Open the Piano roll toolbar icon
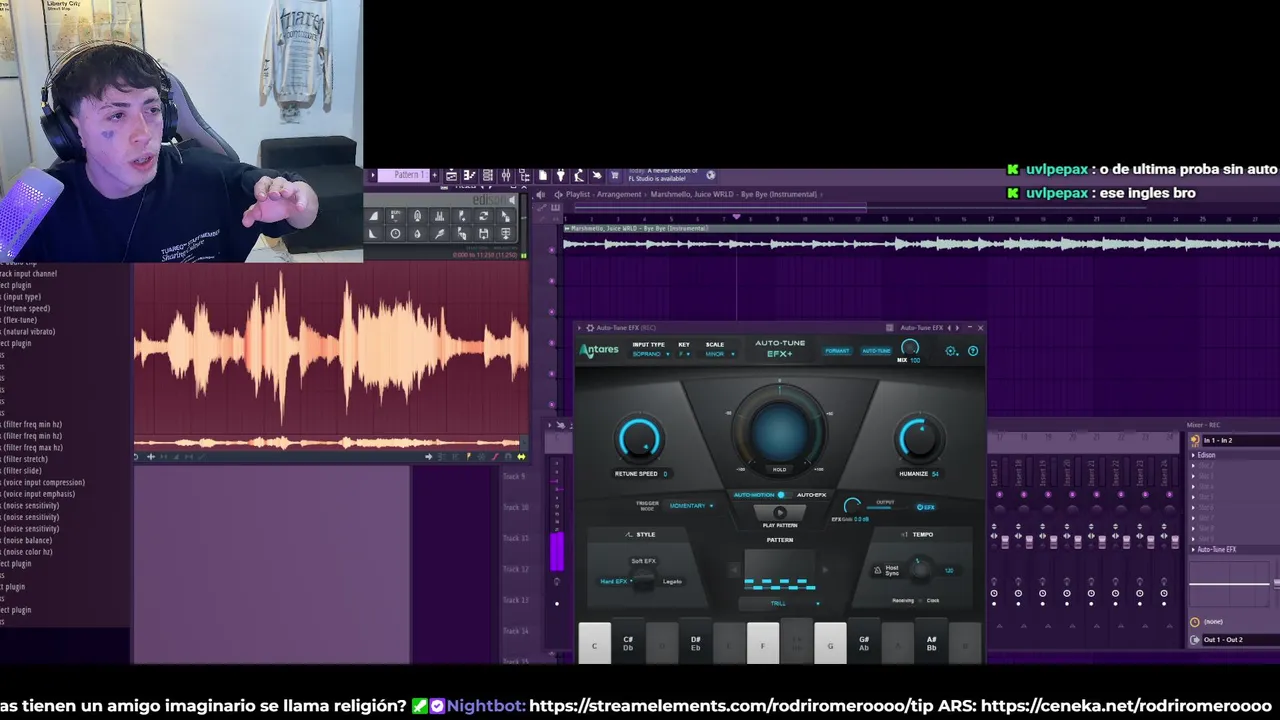1280x720 pixels. (469, 175)
